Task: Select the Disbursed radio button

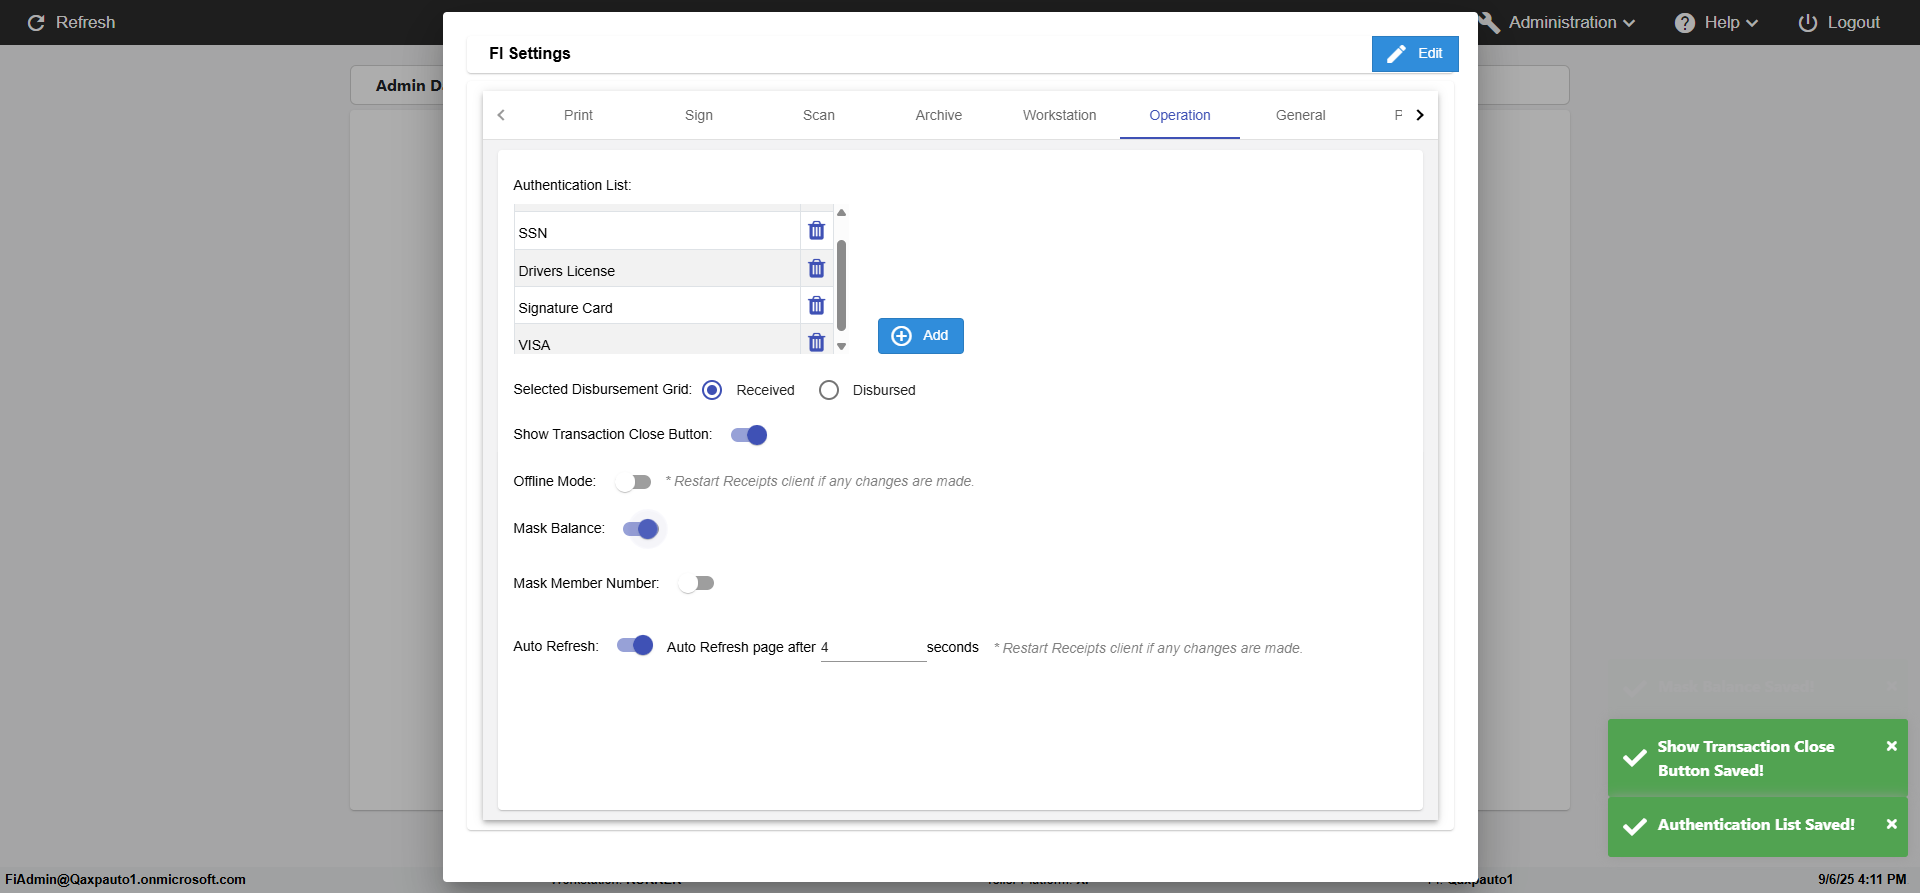Action: (x=829, y=390)
